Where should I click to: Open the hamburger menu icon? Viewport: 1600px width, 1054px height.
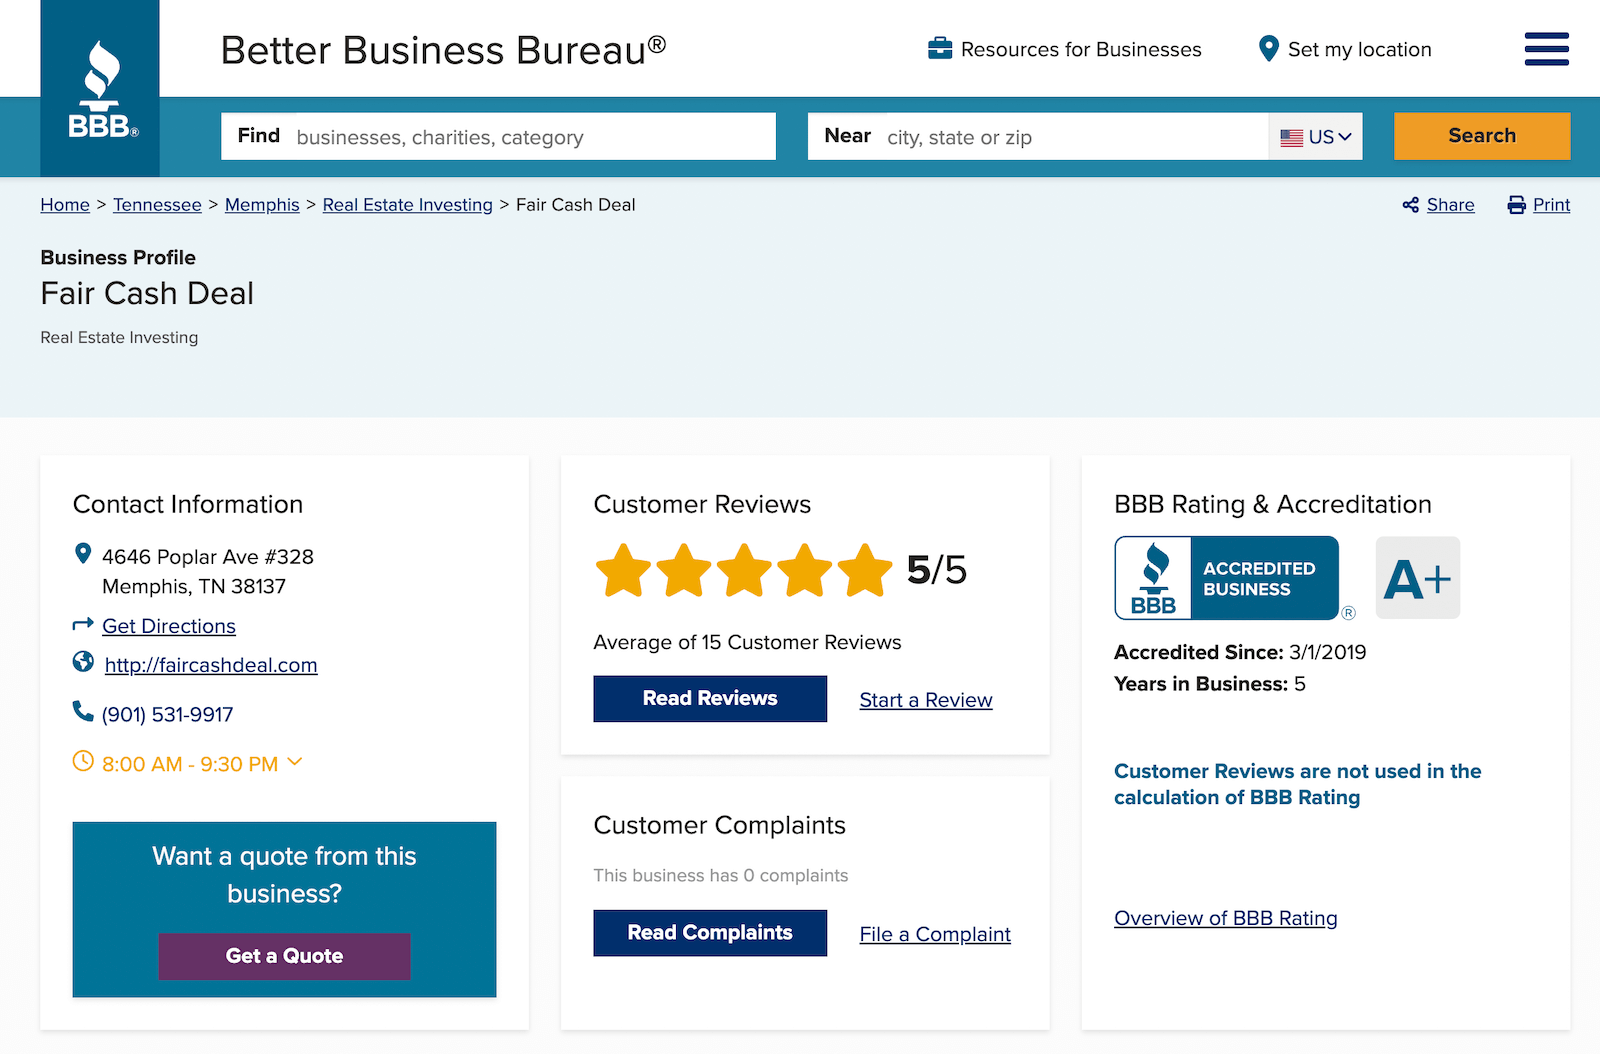(1546, 49)
